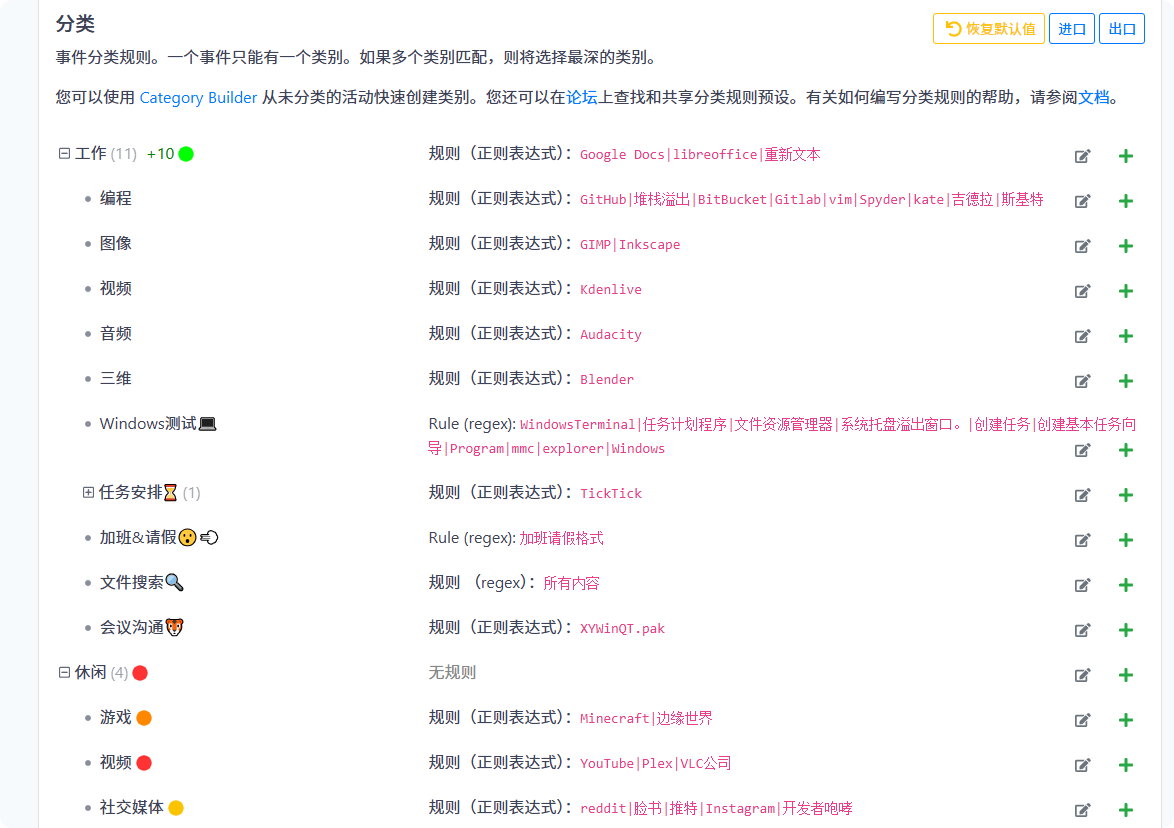Select the Windows测试 category name
1174x828 pixels.
coord(158,424)
